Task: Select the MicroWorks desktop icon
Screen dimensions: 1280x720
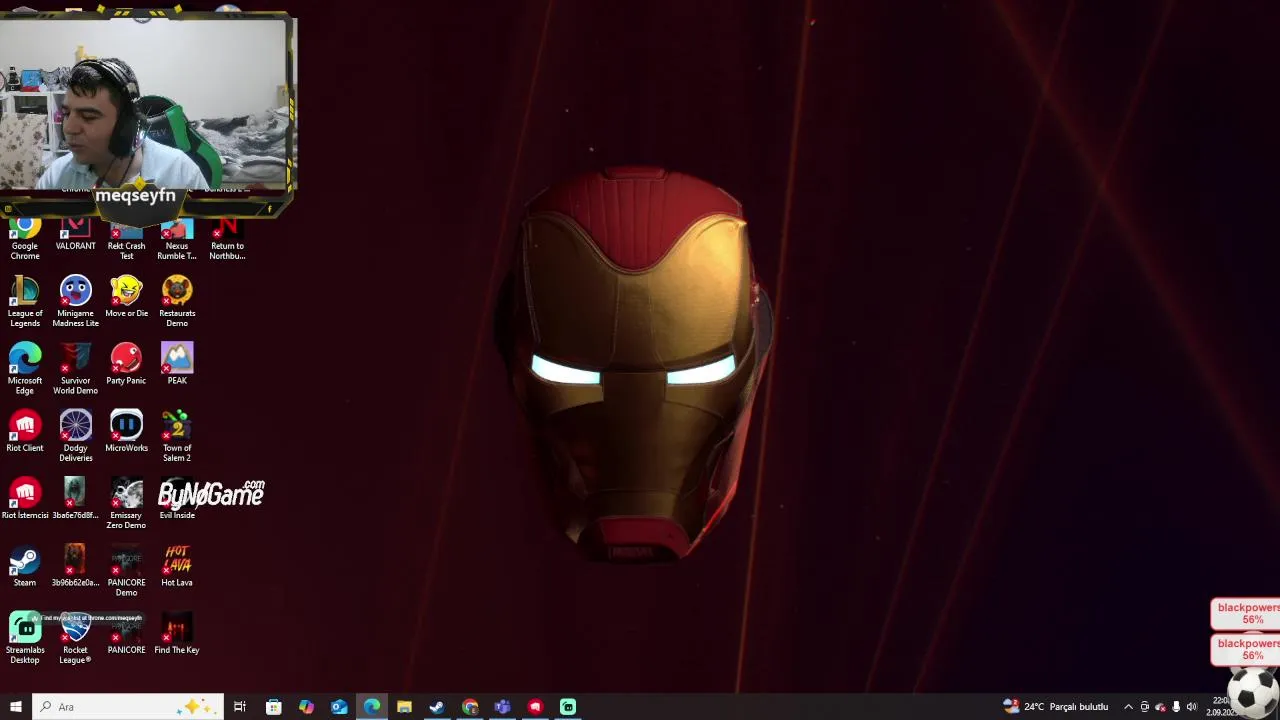Action: pyautogui.click(x=126, y=431)
